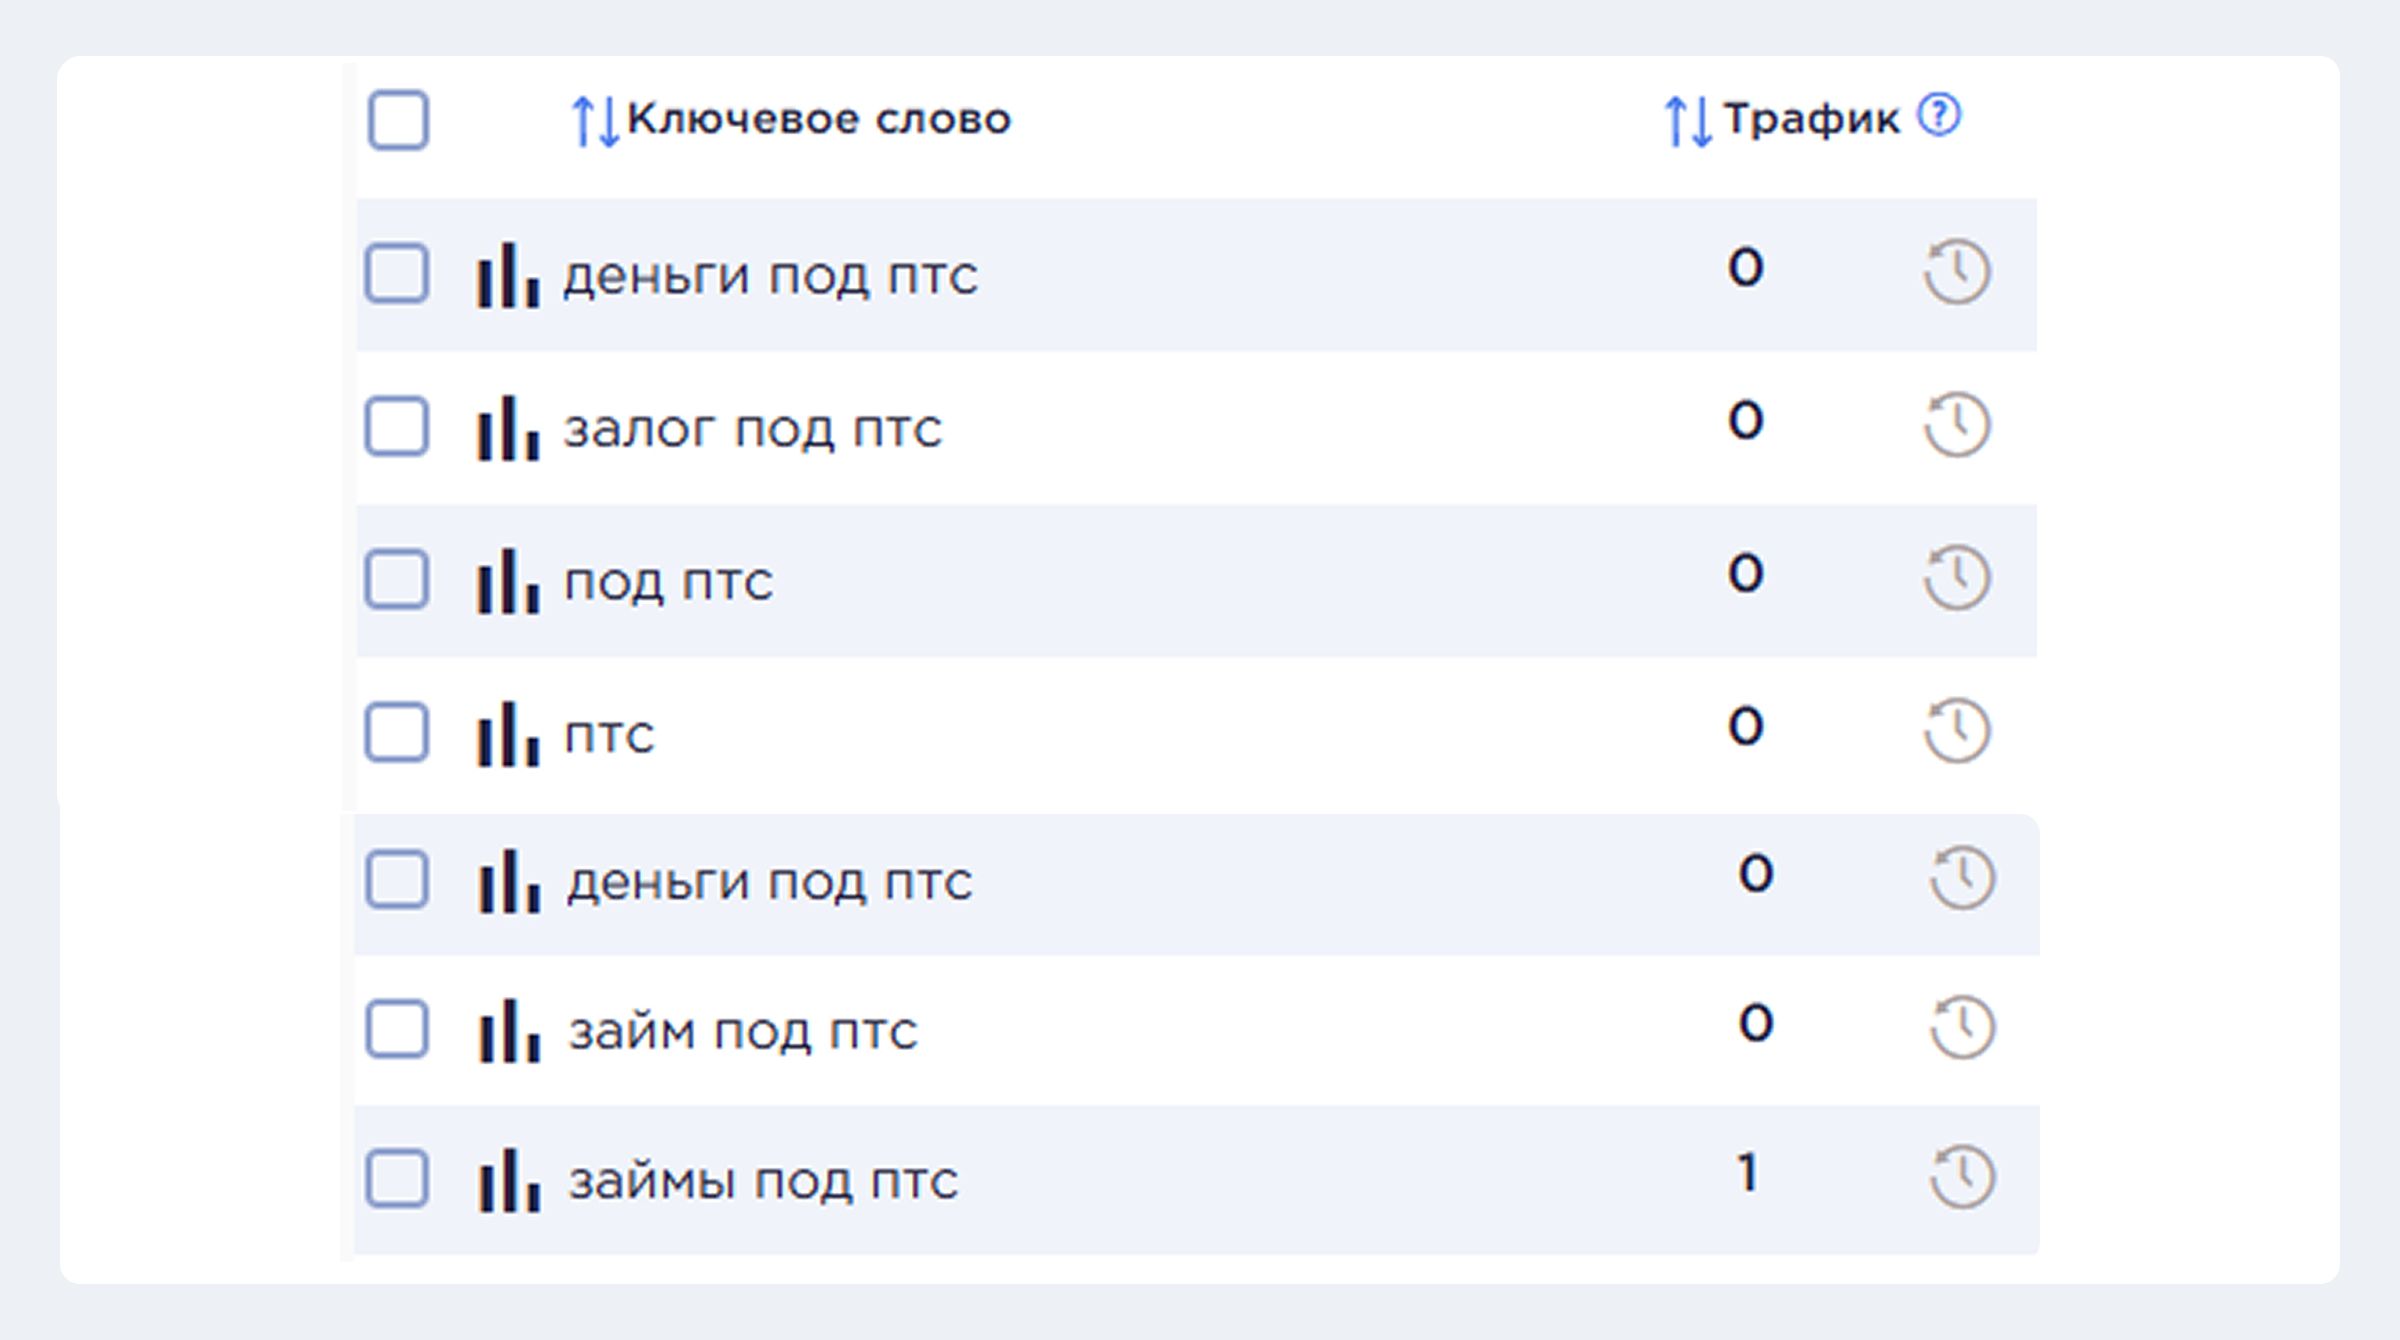Check the box for 'залог под птс'
This screenshot has height=1340, width=2400.
point(397,427)
